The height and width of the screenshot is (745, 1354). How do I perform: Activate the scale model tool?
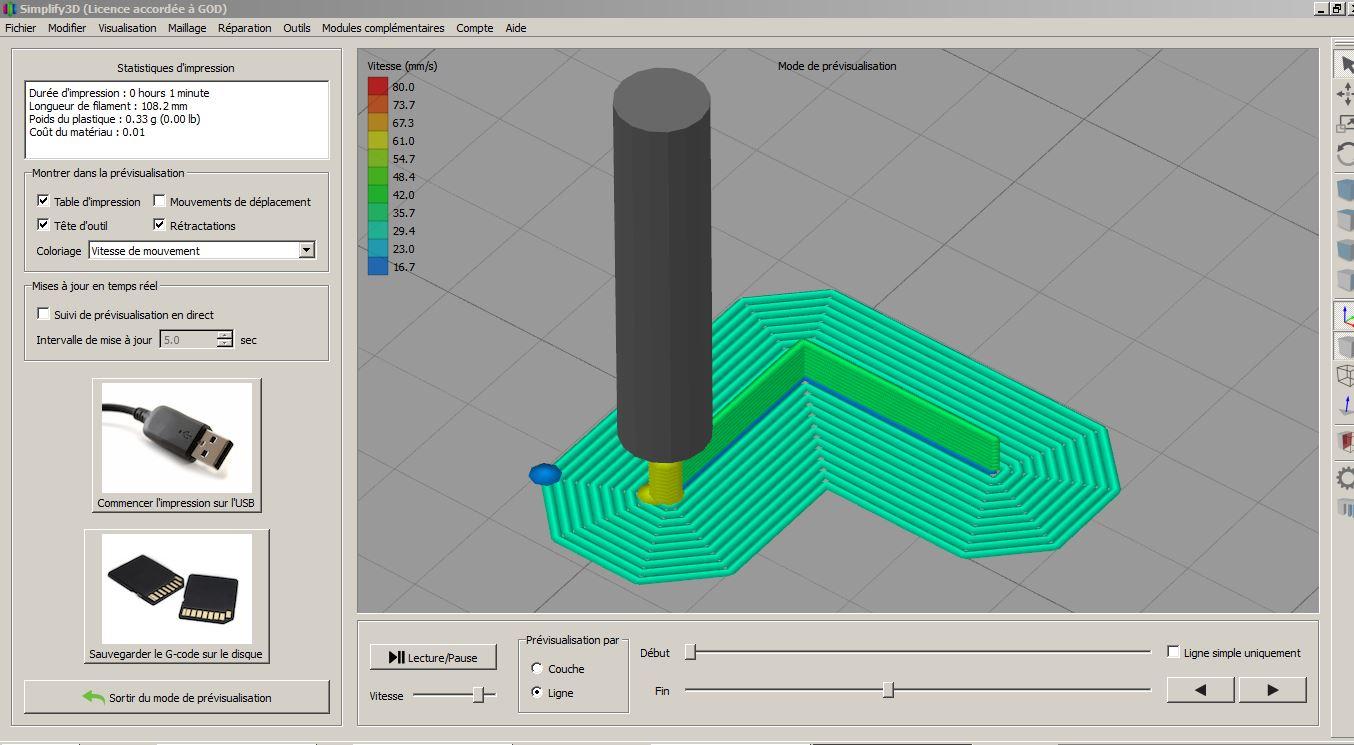tap(1346, 124)
